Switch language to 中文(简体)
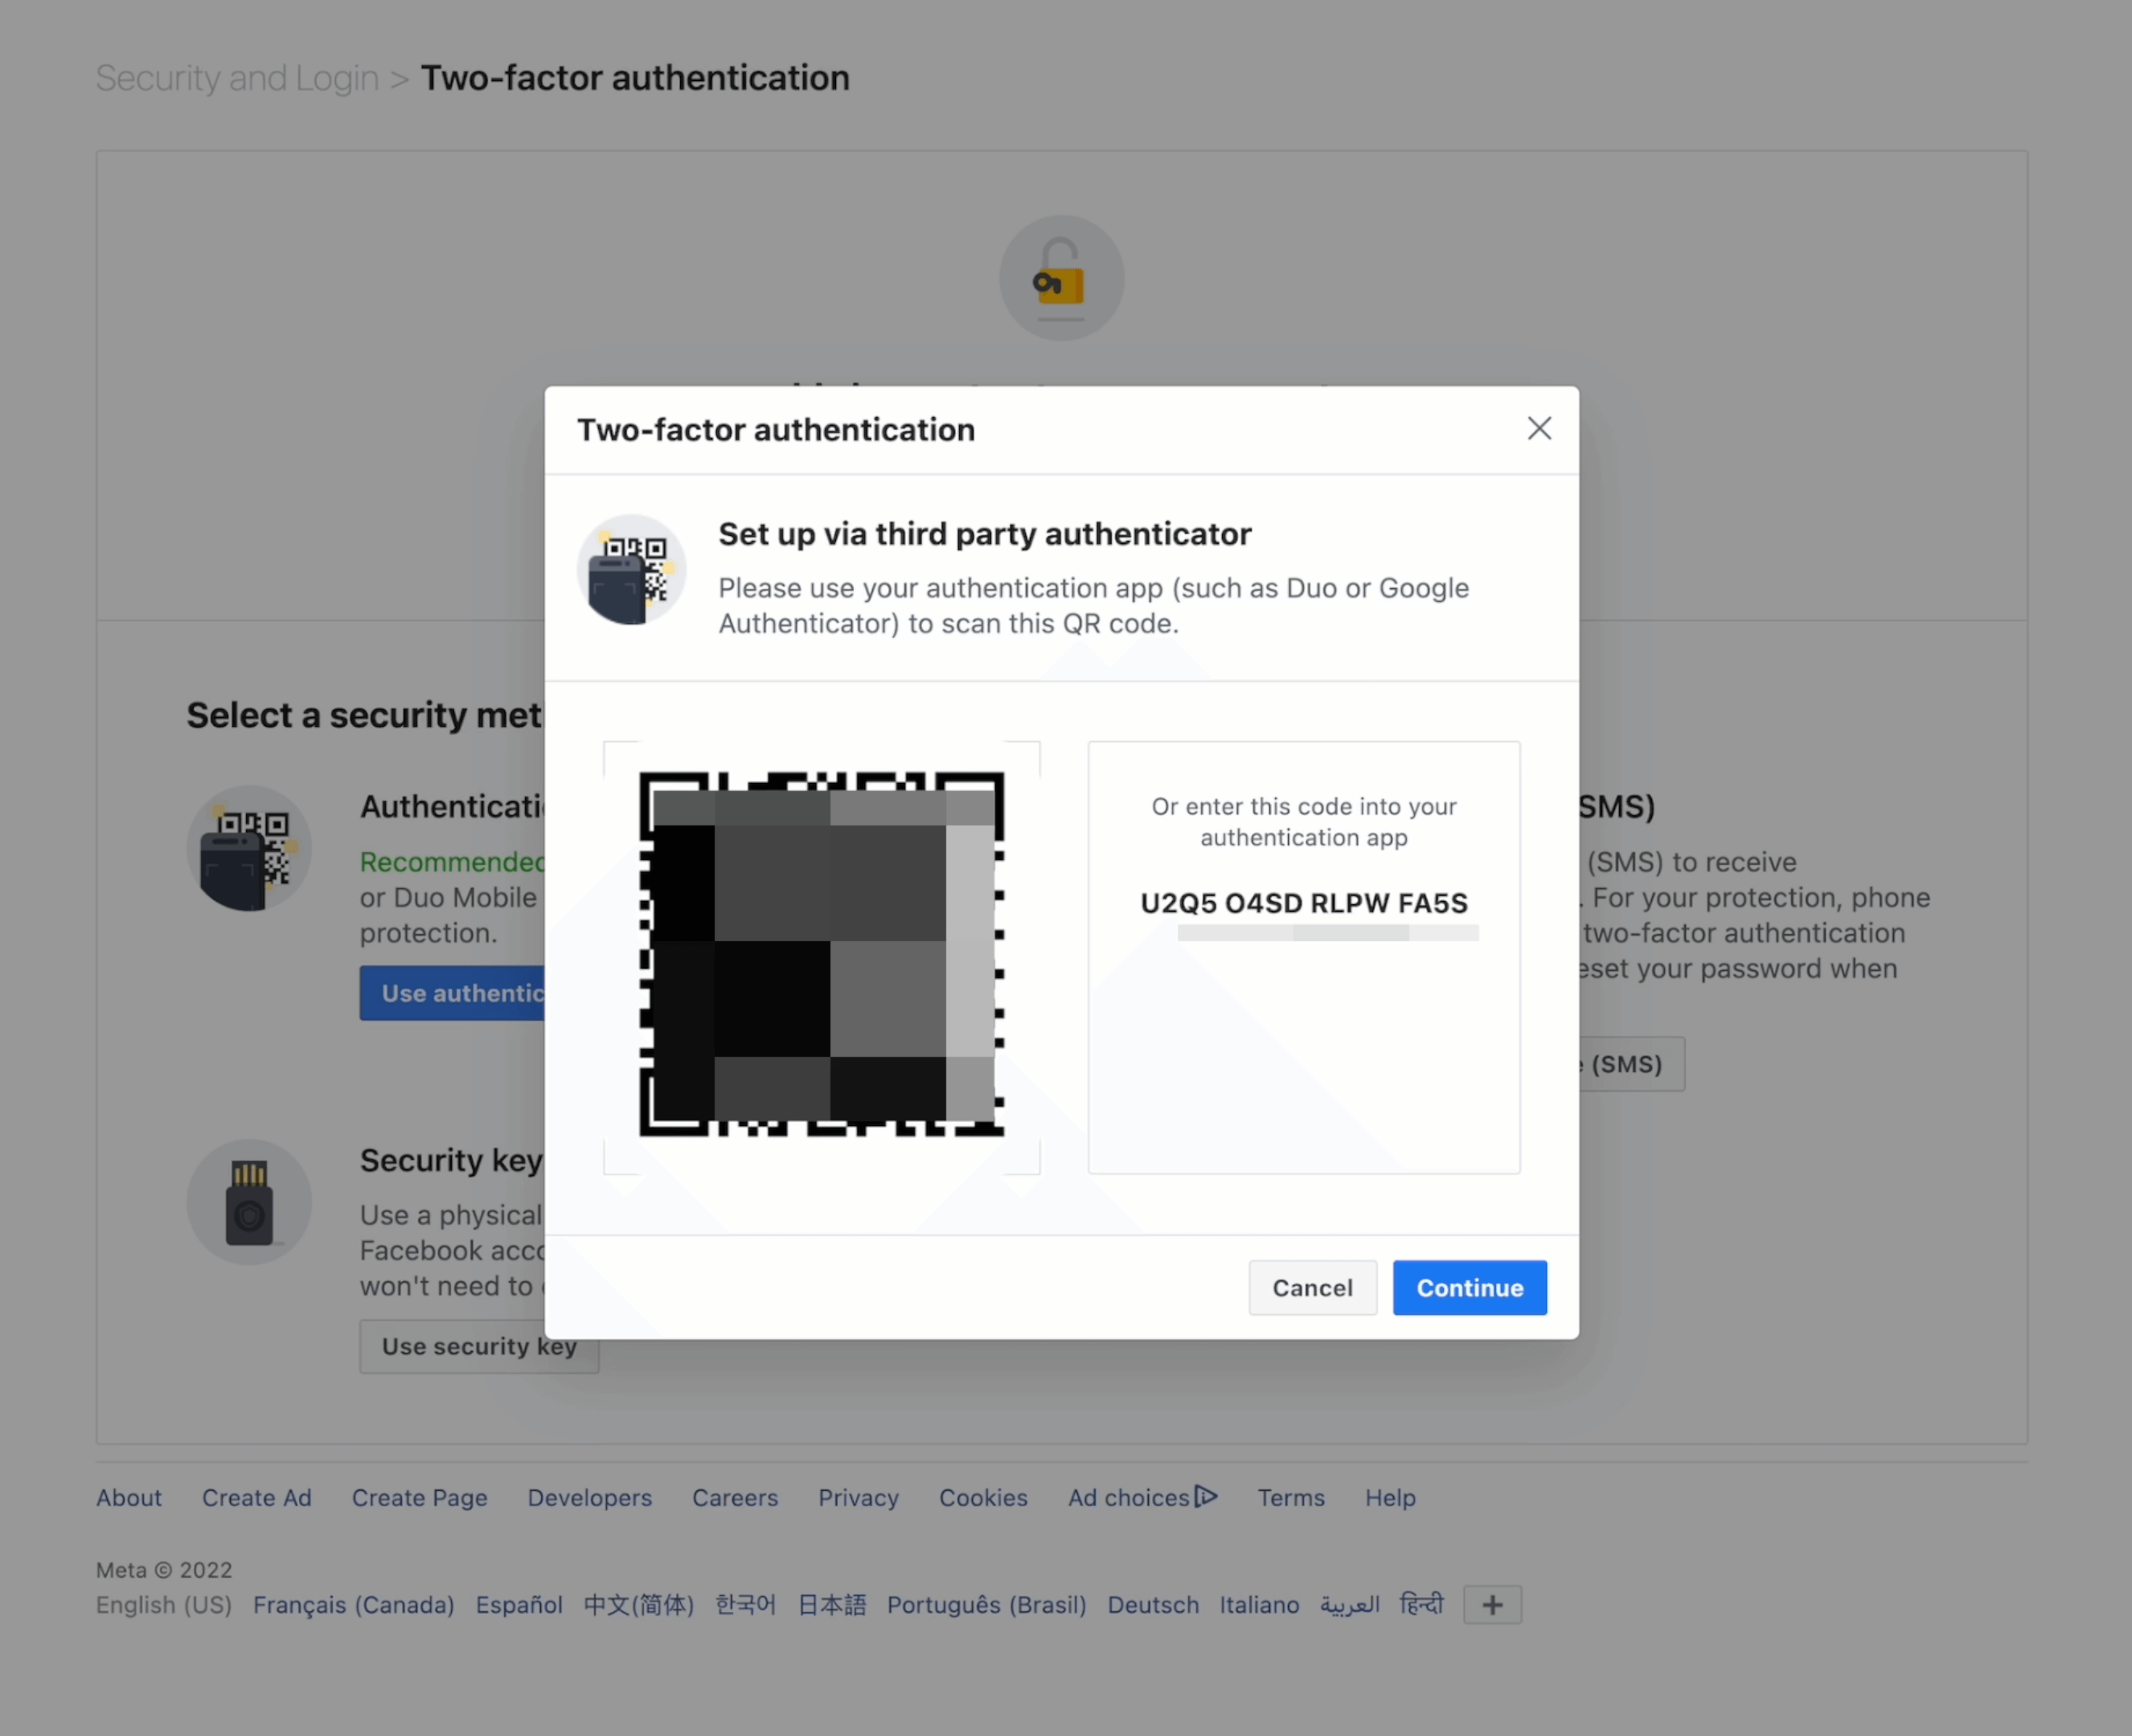 pyautogui.click(x=639, y=1604)
